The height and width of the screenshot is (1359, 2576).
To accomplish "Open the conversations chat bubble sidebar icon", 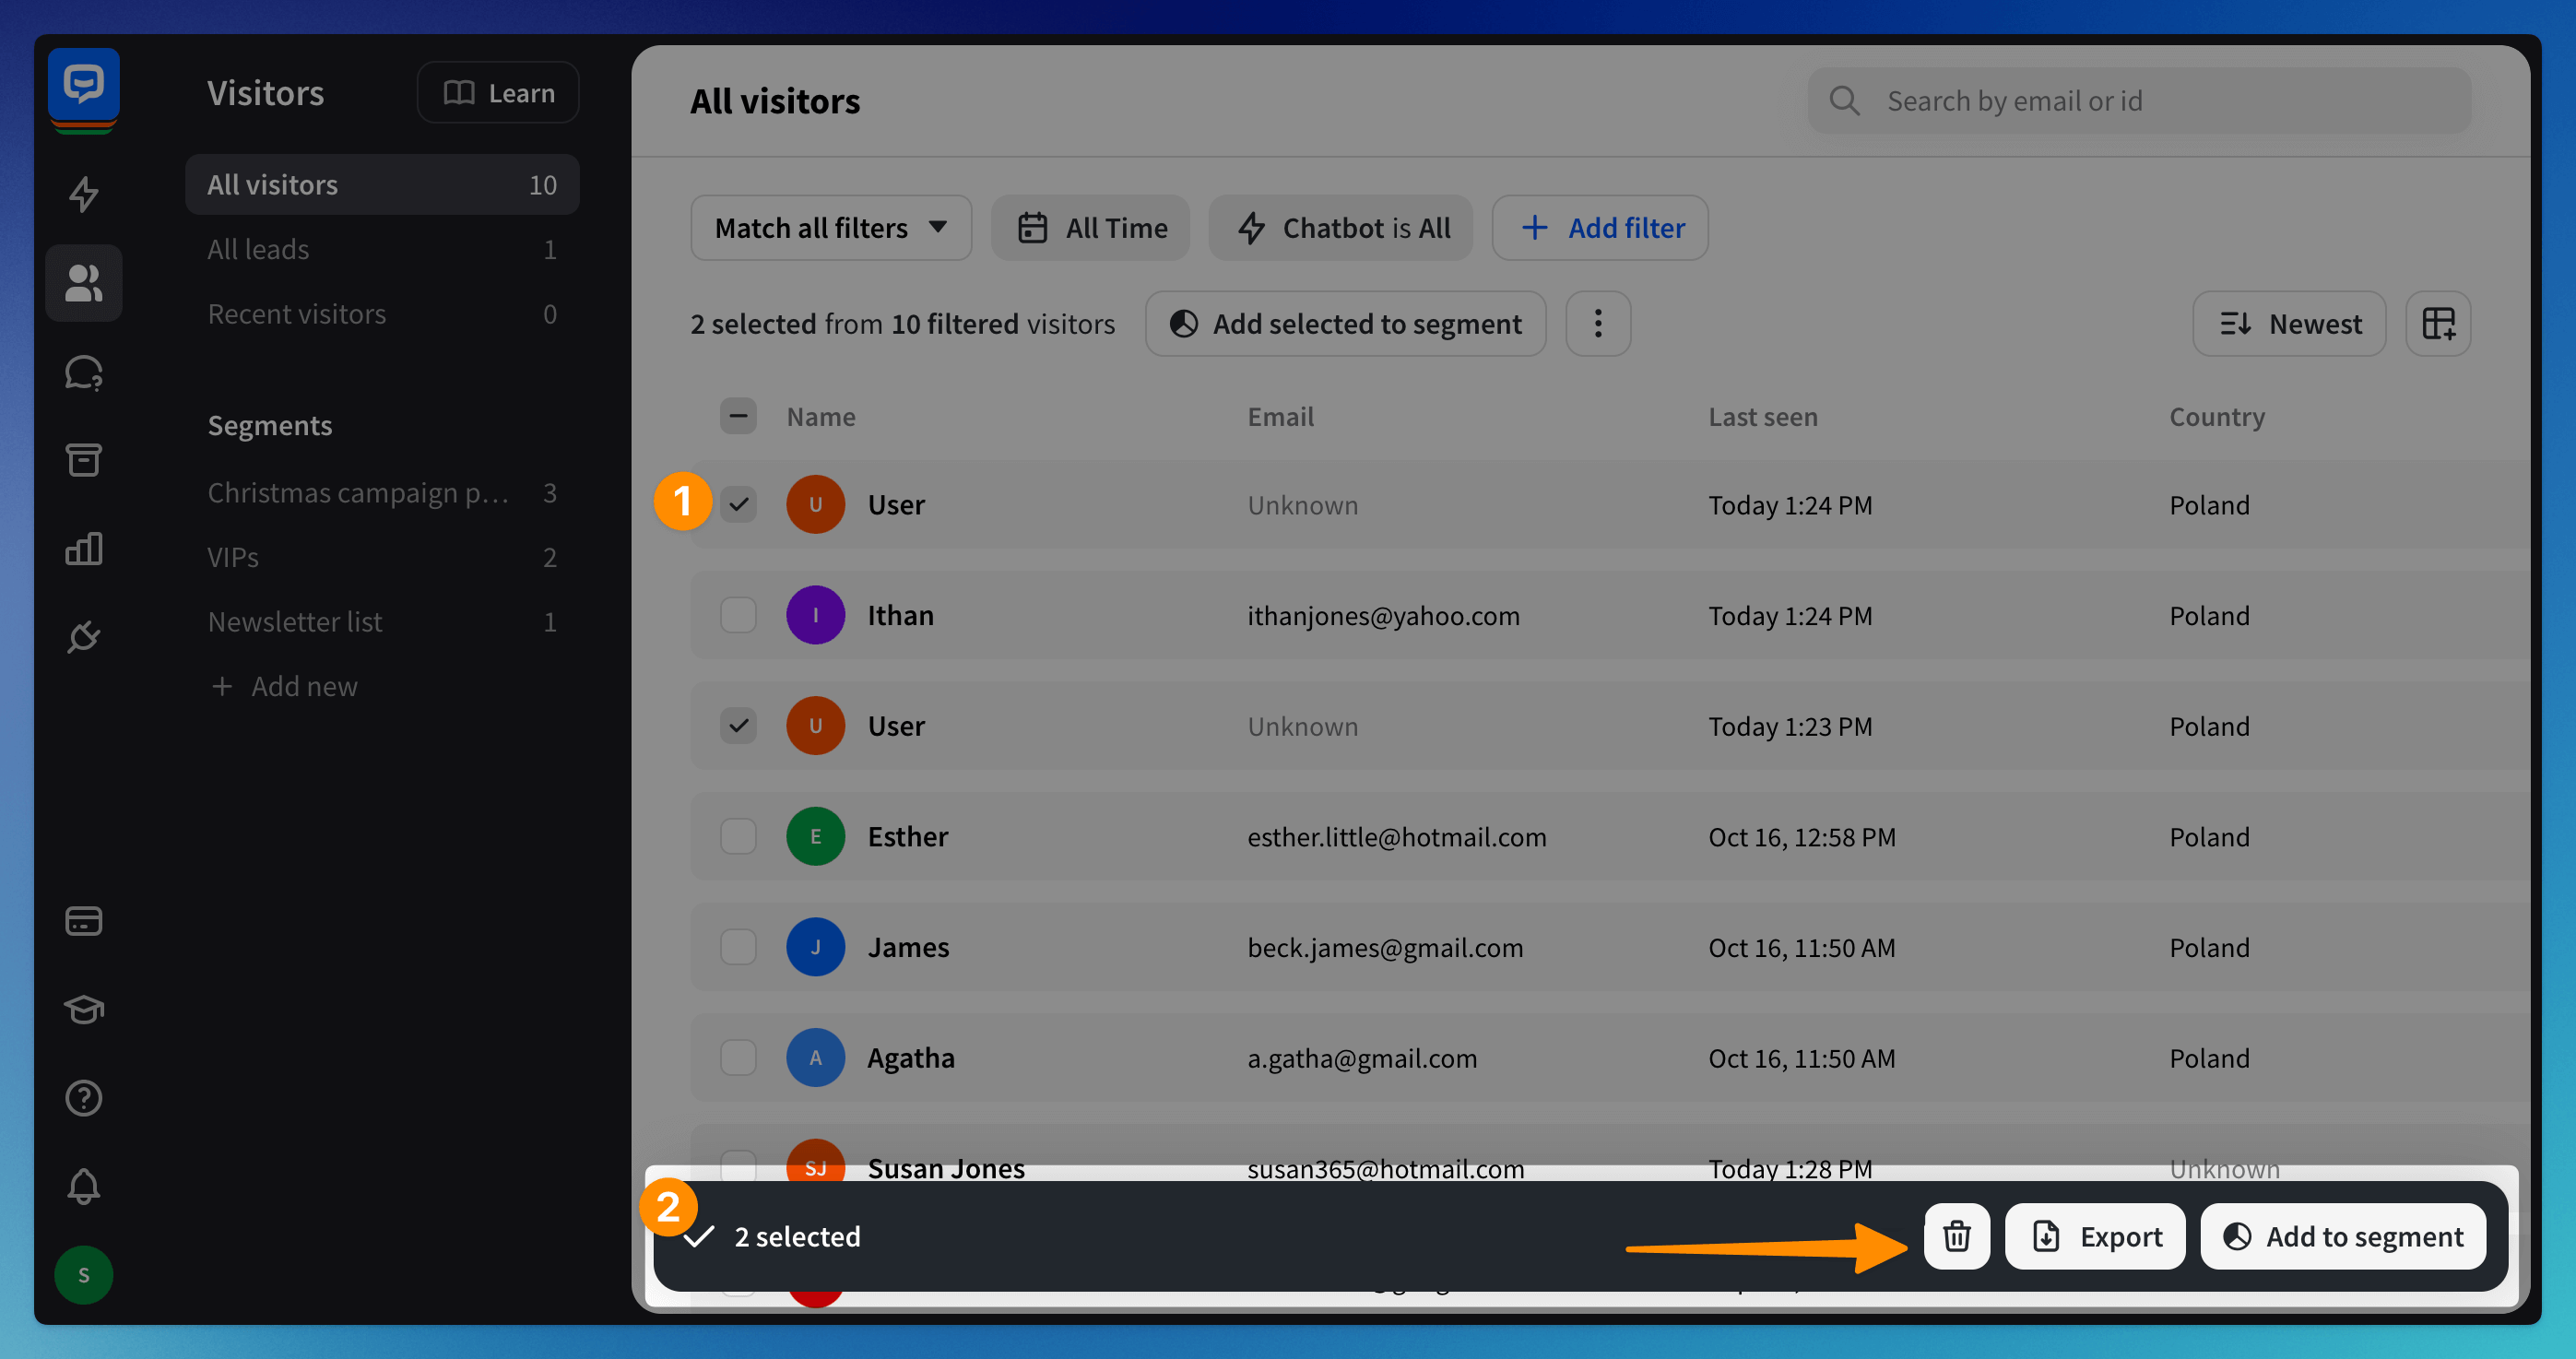I will [x=84, y=372].
